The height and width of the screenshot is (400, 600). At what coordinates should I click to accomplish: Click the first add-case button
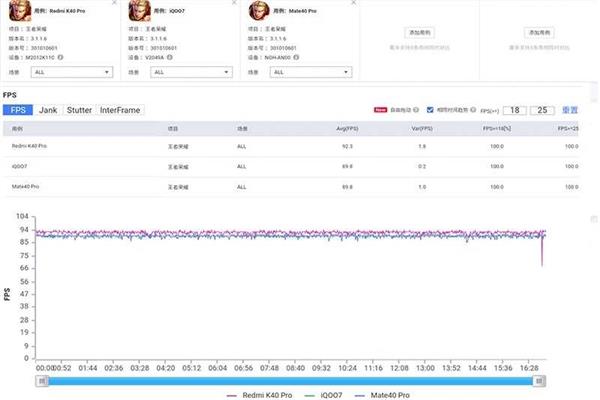(419, 33)
